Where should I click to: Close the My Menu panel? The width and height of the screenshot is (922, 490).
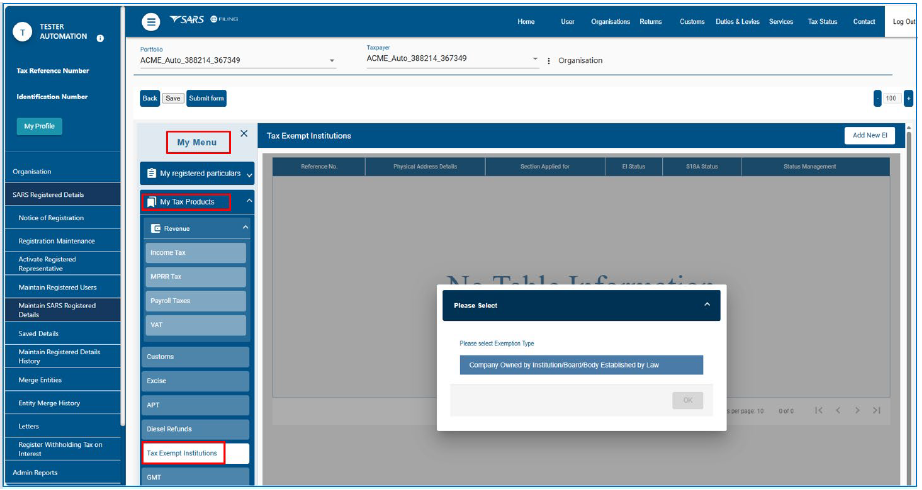[244, 134]
